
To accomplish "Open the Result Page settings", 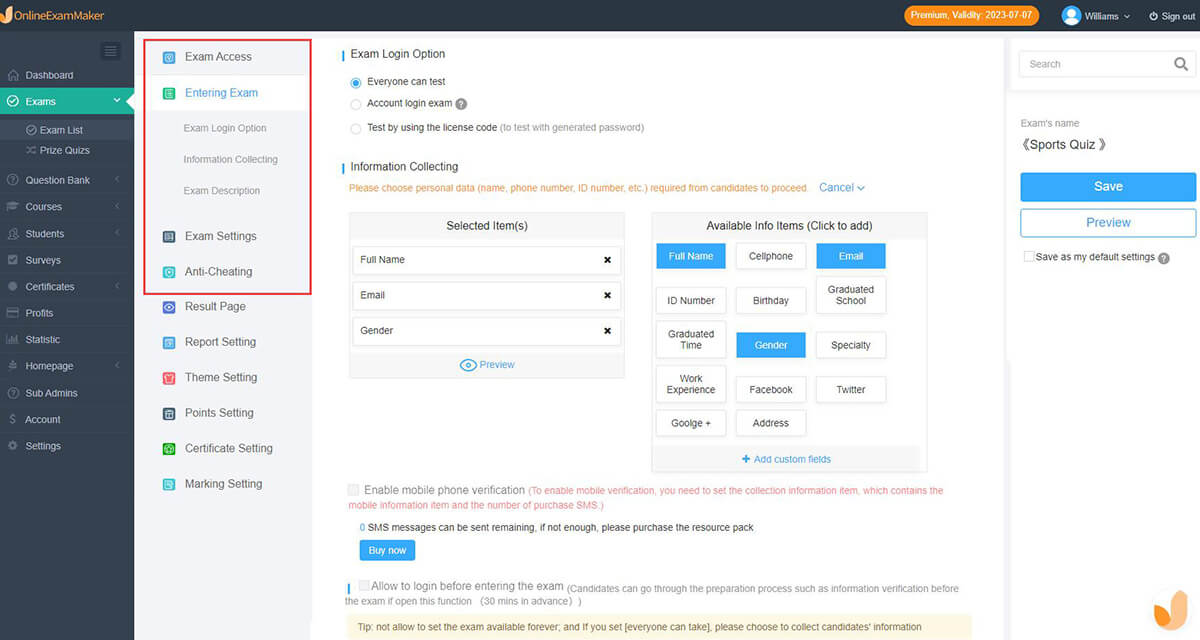I will click(x=218, y=306).
